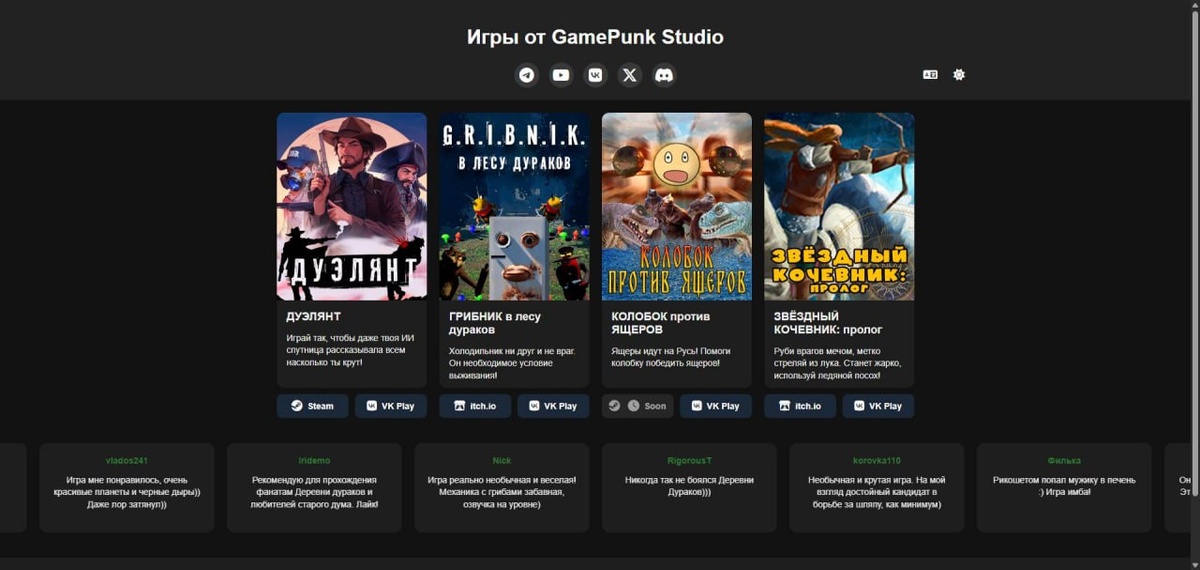Switch site language with translate icon

[930, 75]
